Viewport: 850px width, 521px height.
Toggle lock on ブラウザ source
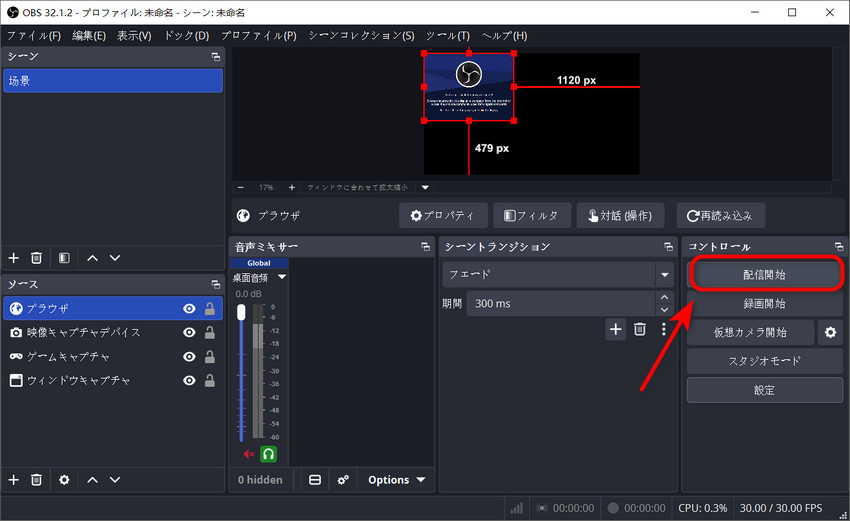click(x=210, y=308)
